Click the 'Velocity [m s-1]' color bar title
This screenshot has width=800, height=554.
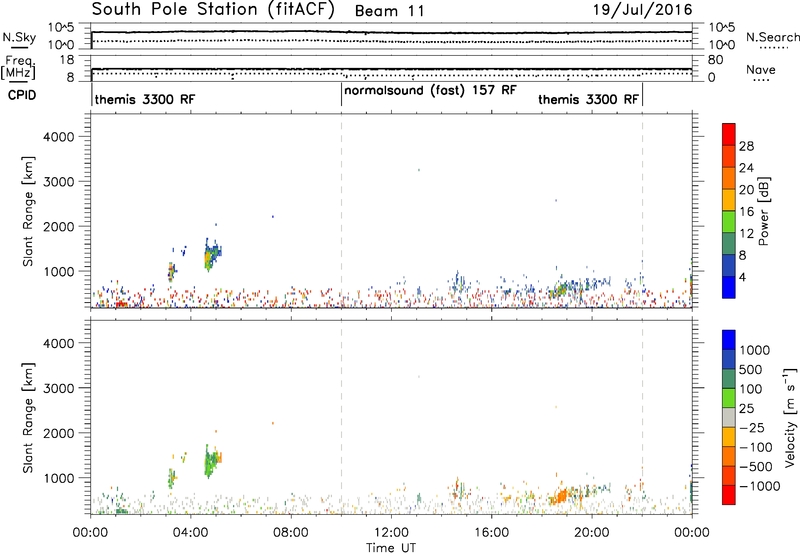790,417
